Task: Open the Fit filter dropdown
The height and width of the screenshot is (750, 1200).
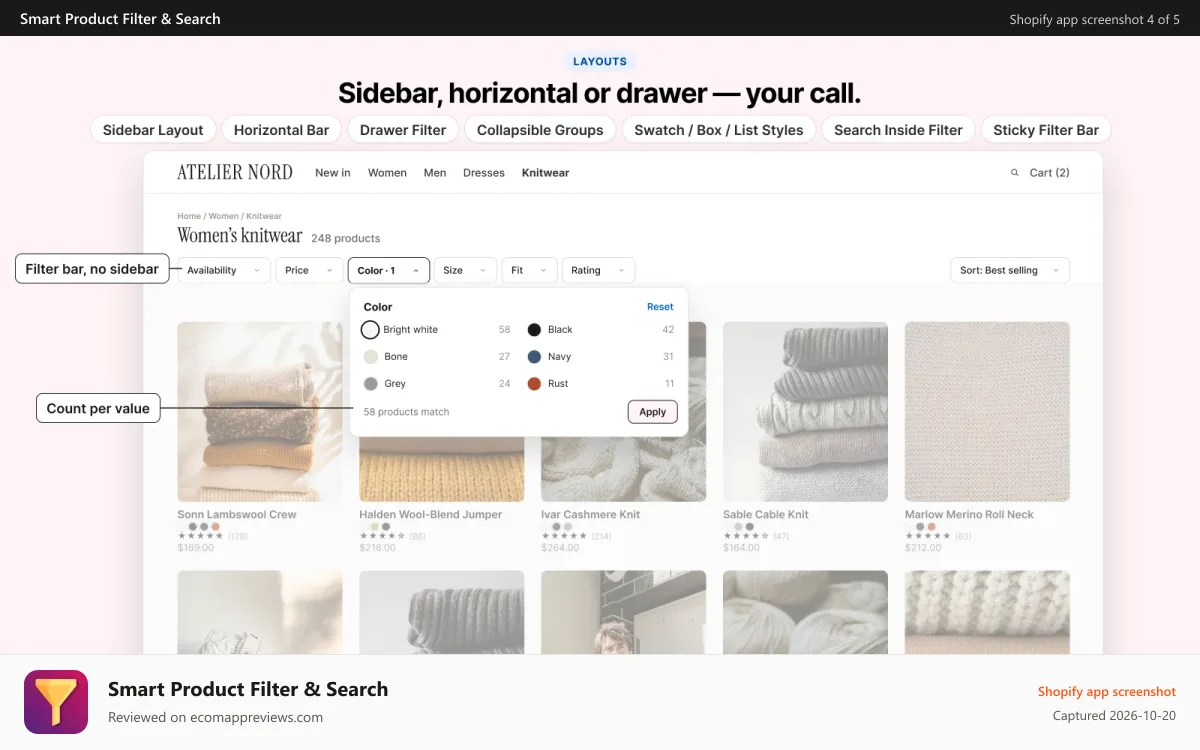Action: click(x=530, y=270)
